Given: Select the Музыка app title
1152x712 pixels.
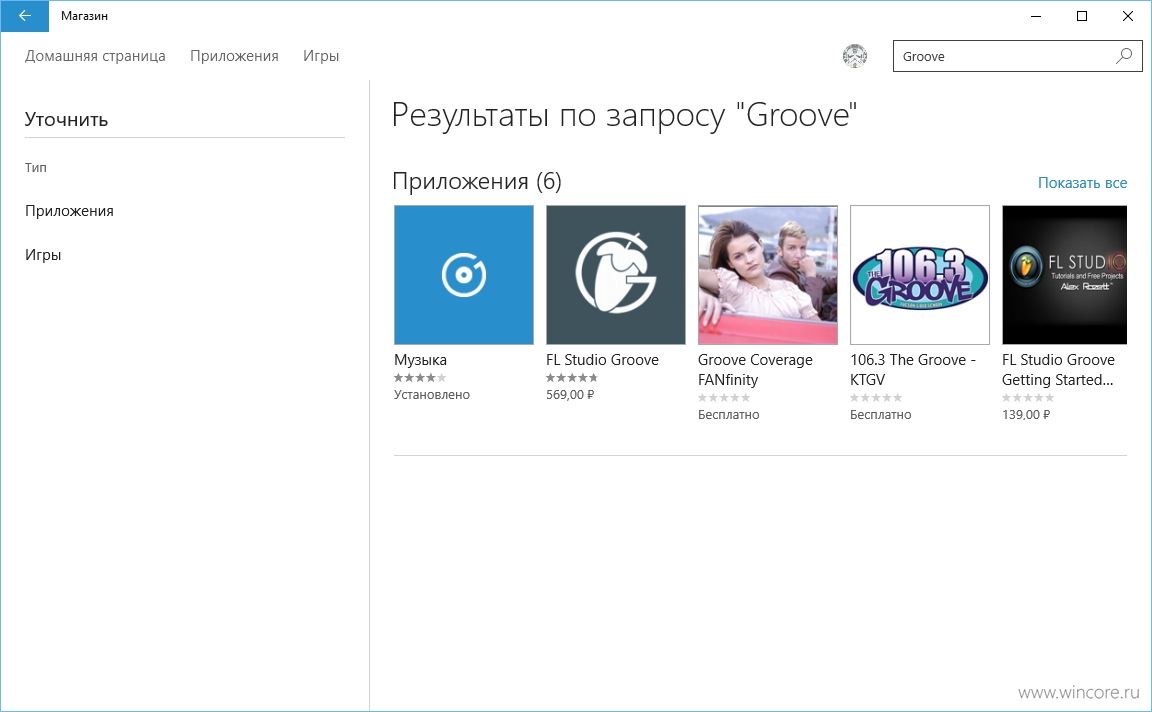Looking at the screenshot, I should (420, 360).
